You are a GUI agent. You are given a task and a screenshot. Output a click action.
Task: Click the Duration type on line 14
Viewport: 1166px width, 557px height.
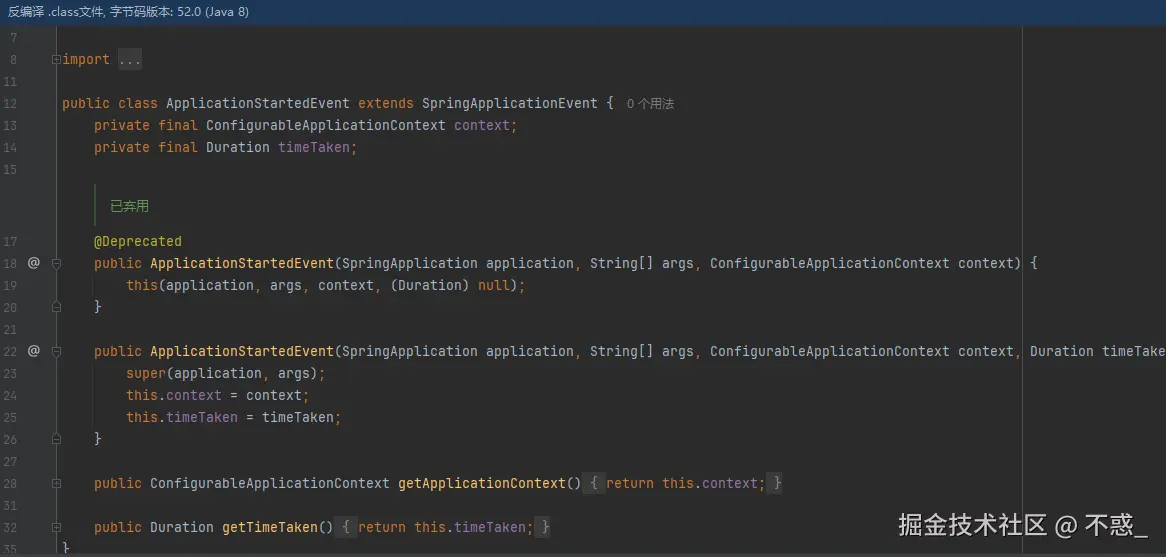pos(238,147)
